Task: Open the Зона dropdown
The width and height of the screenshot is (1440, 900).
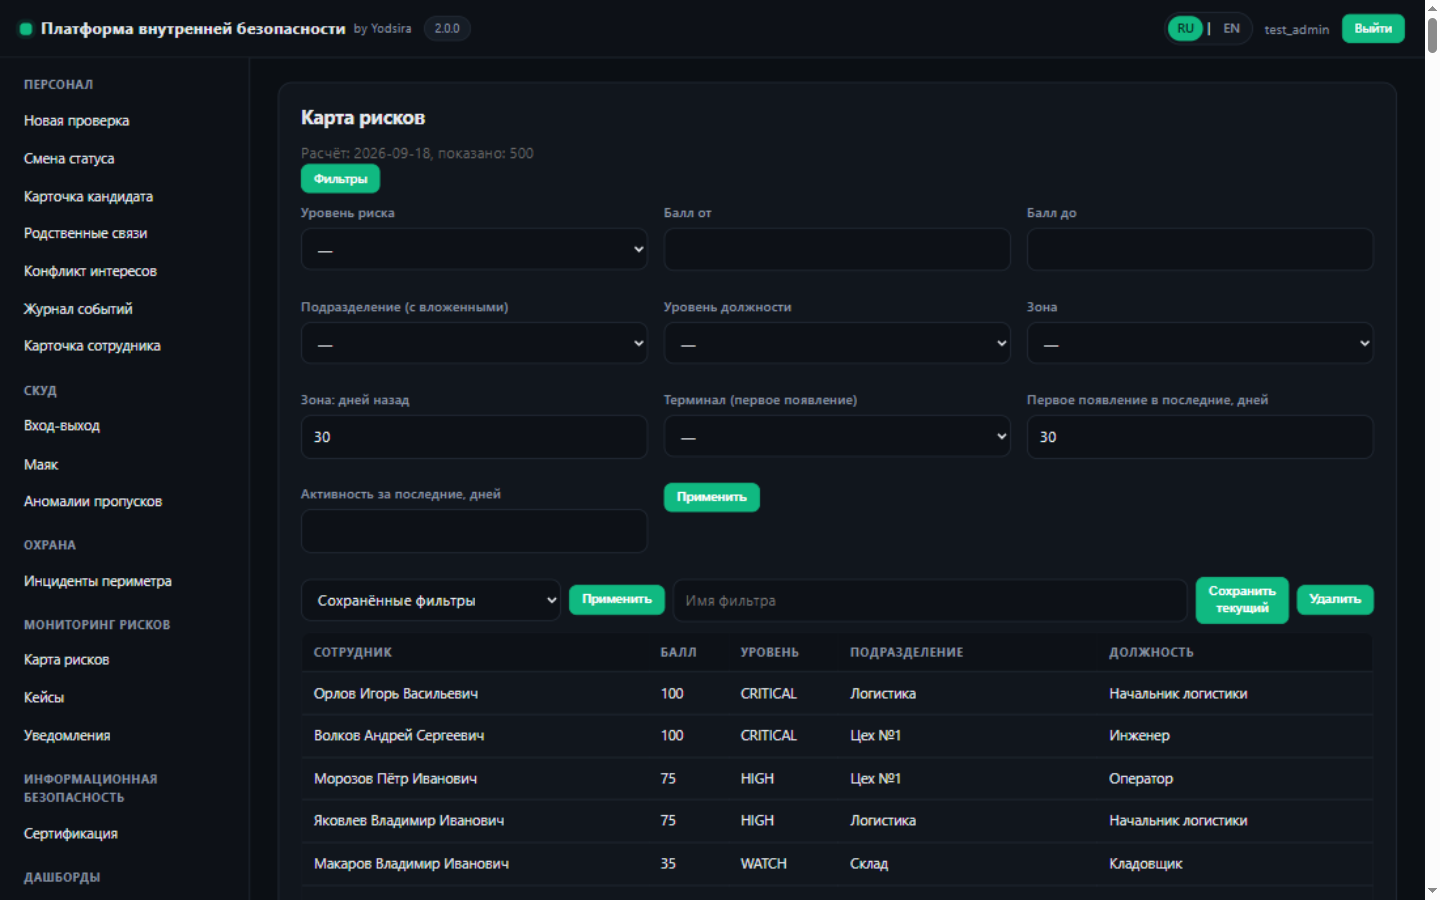Action: pyautogui.click(x=1200, y=344)
